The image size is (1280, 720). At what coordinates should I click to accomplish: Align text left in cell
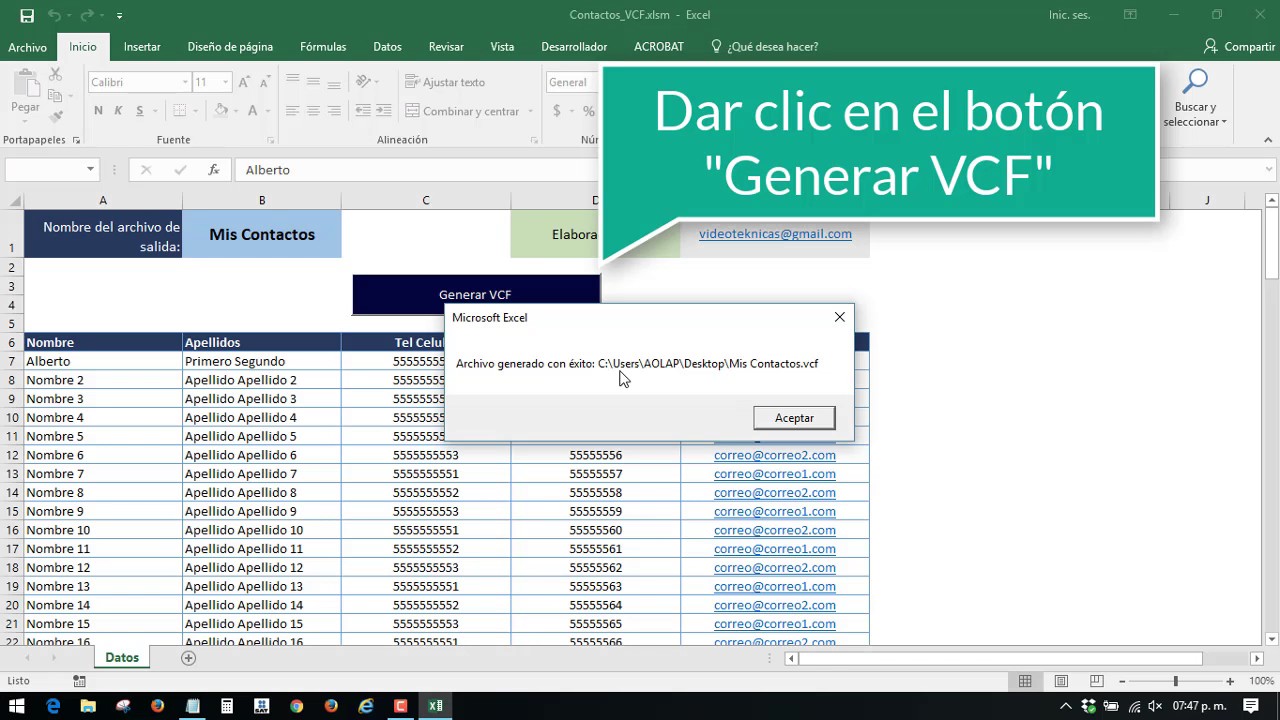coord(293,111)
